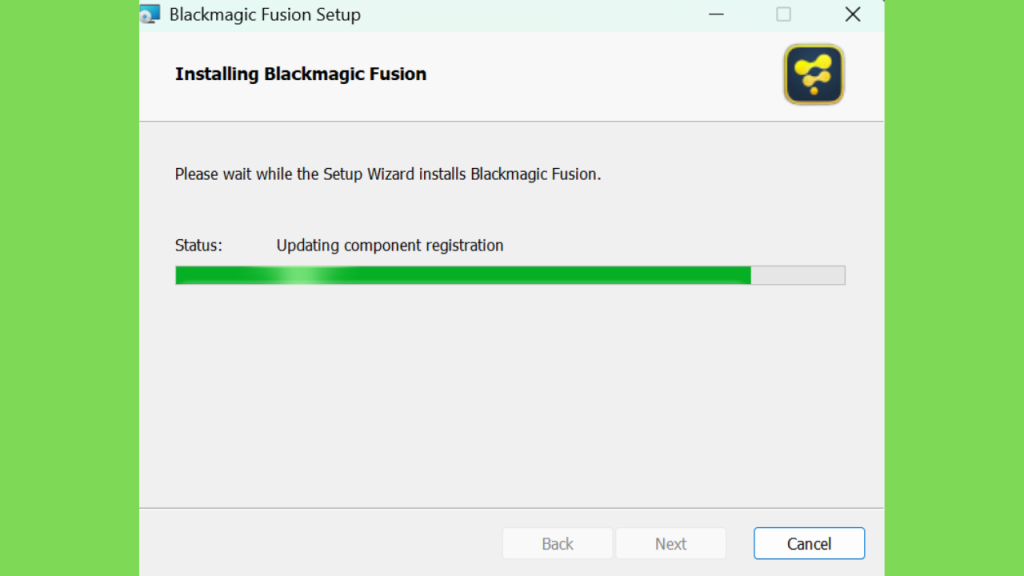Click the 'Status:' label
This screenshot has width=1024, height=576.
tap(199, 246)
